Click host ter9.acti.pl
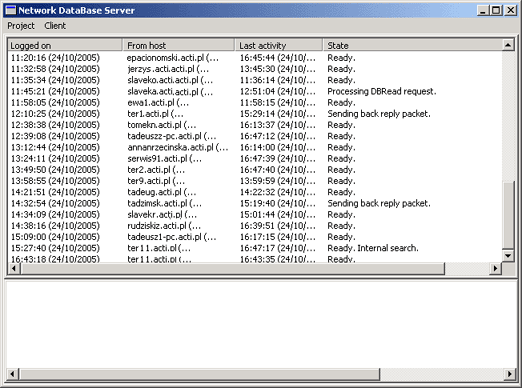This screenshot has width=522, height=388. (156, 181)
